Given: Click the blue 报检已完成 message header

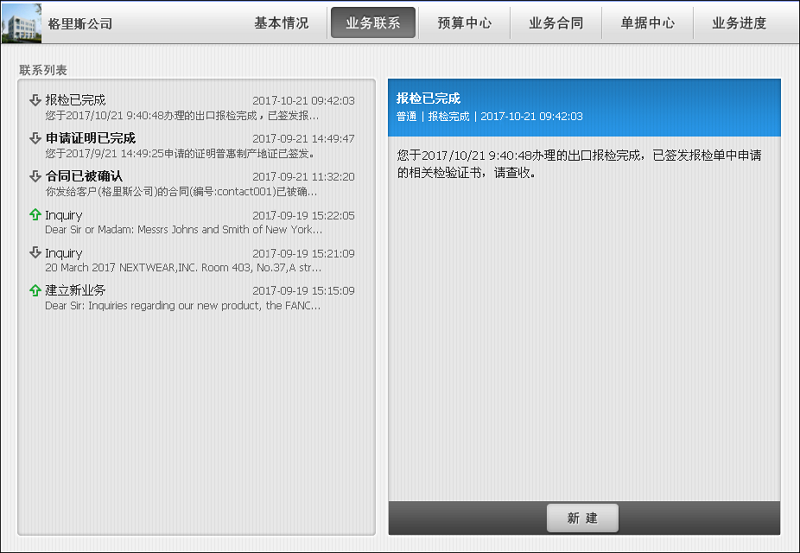Looking at the screenshot, I should [x=583, y=107].
